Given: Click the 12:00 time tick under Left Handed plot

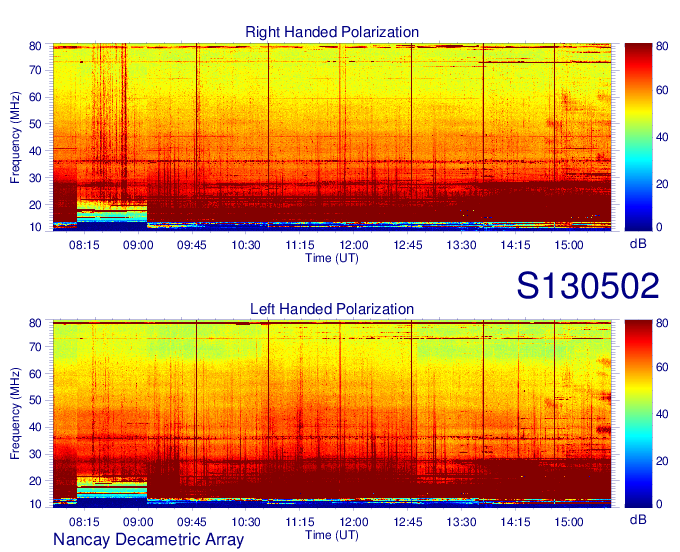Looking at the screenshot, I should point(354,522).
